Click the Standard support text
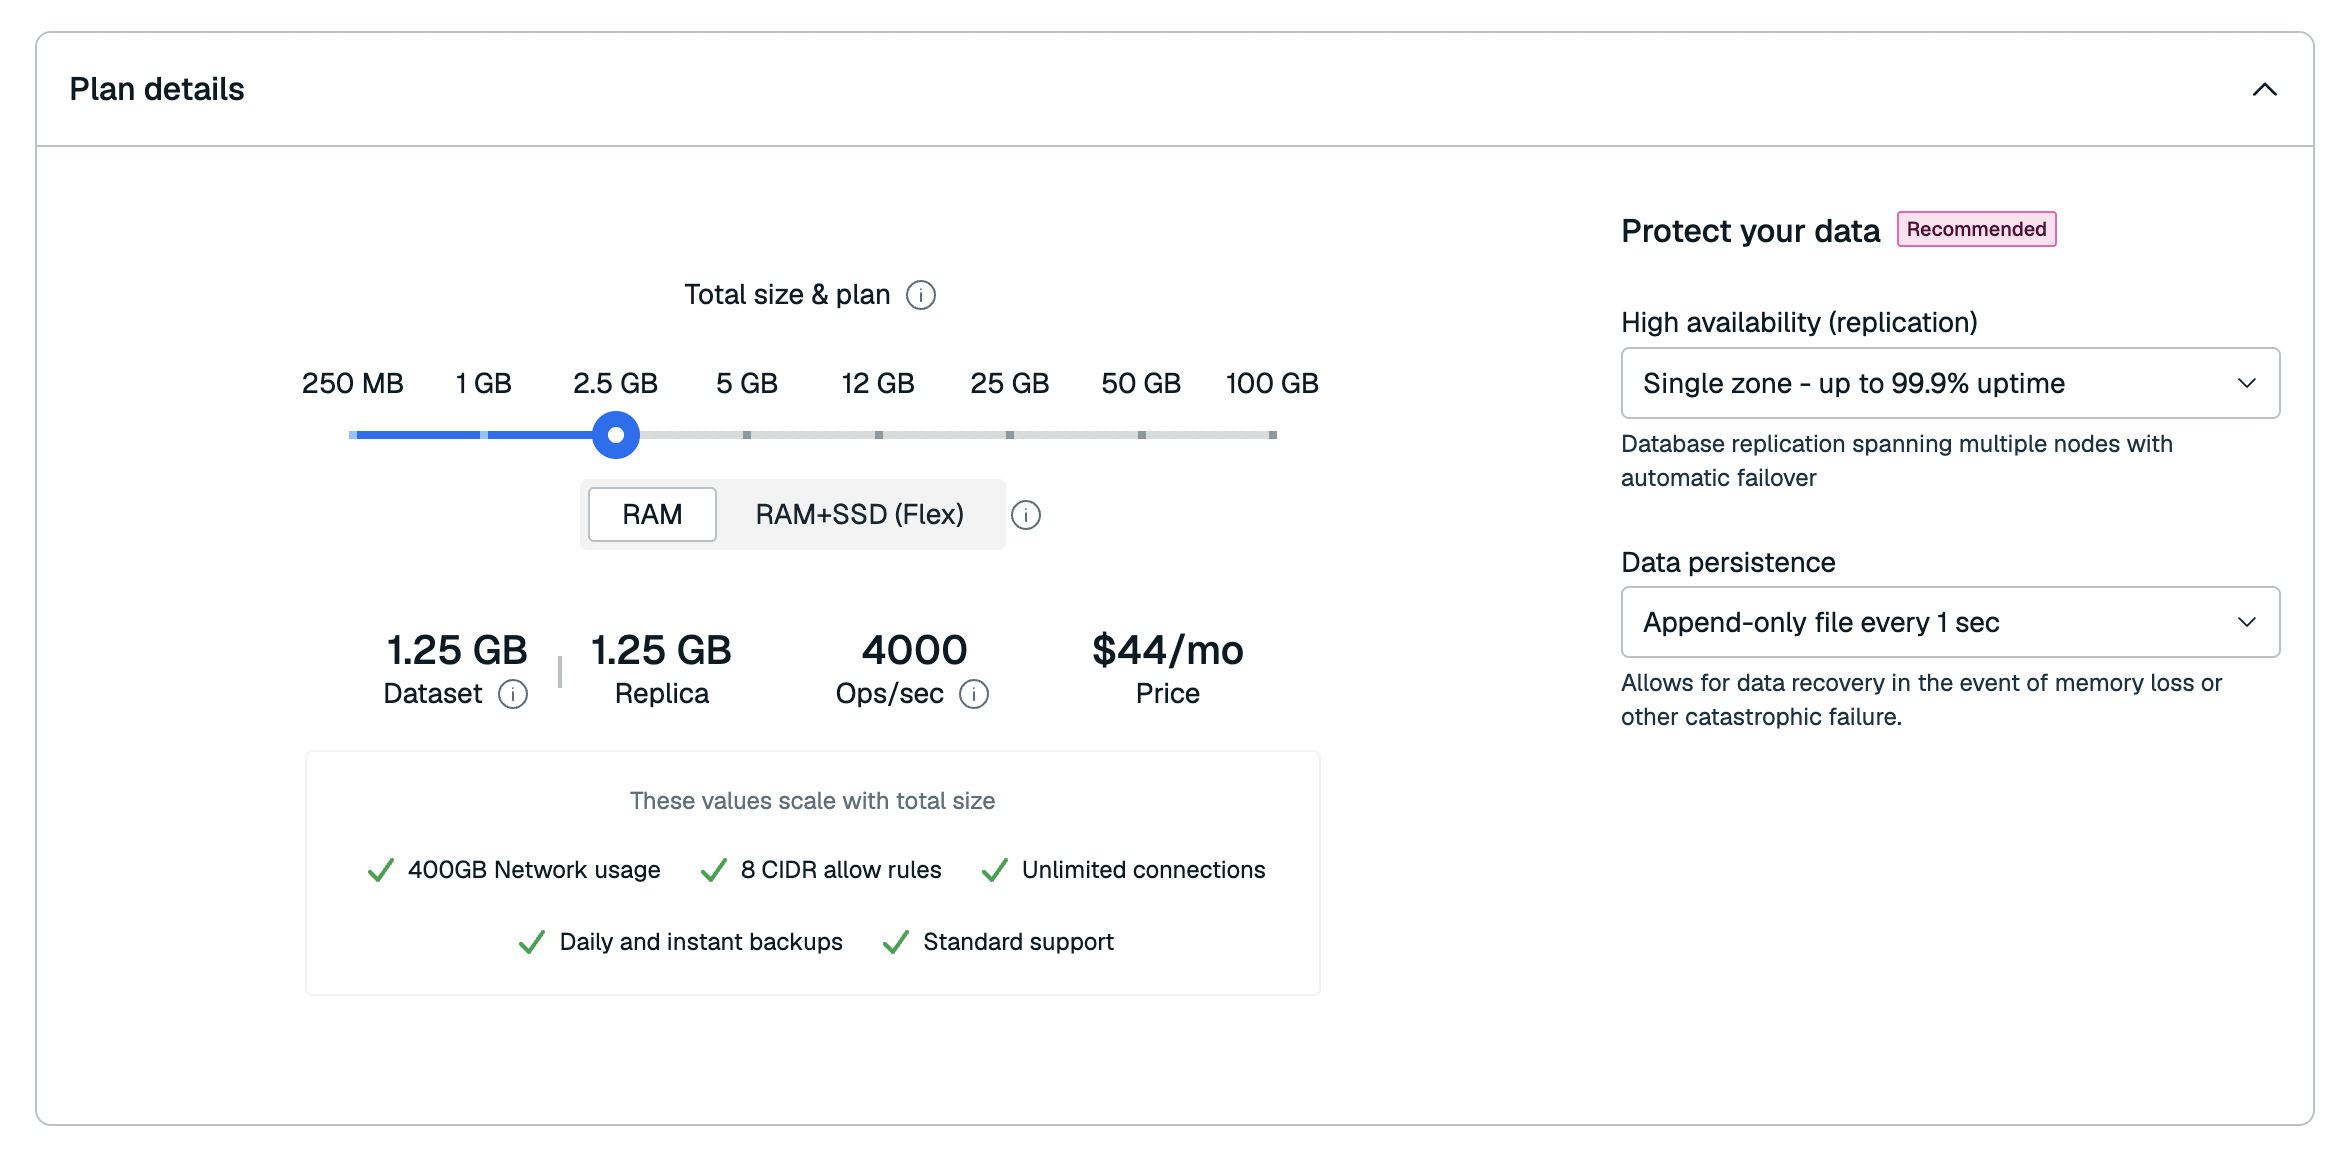 click(x=1018, y=942)
